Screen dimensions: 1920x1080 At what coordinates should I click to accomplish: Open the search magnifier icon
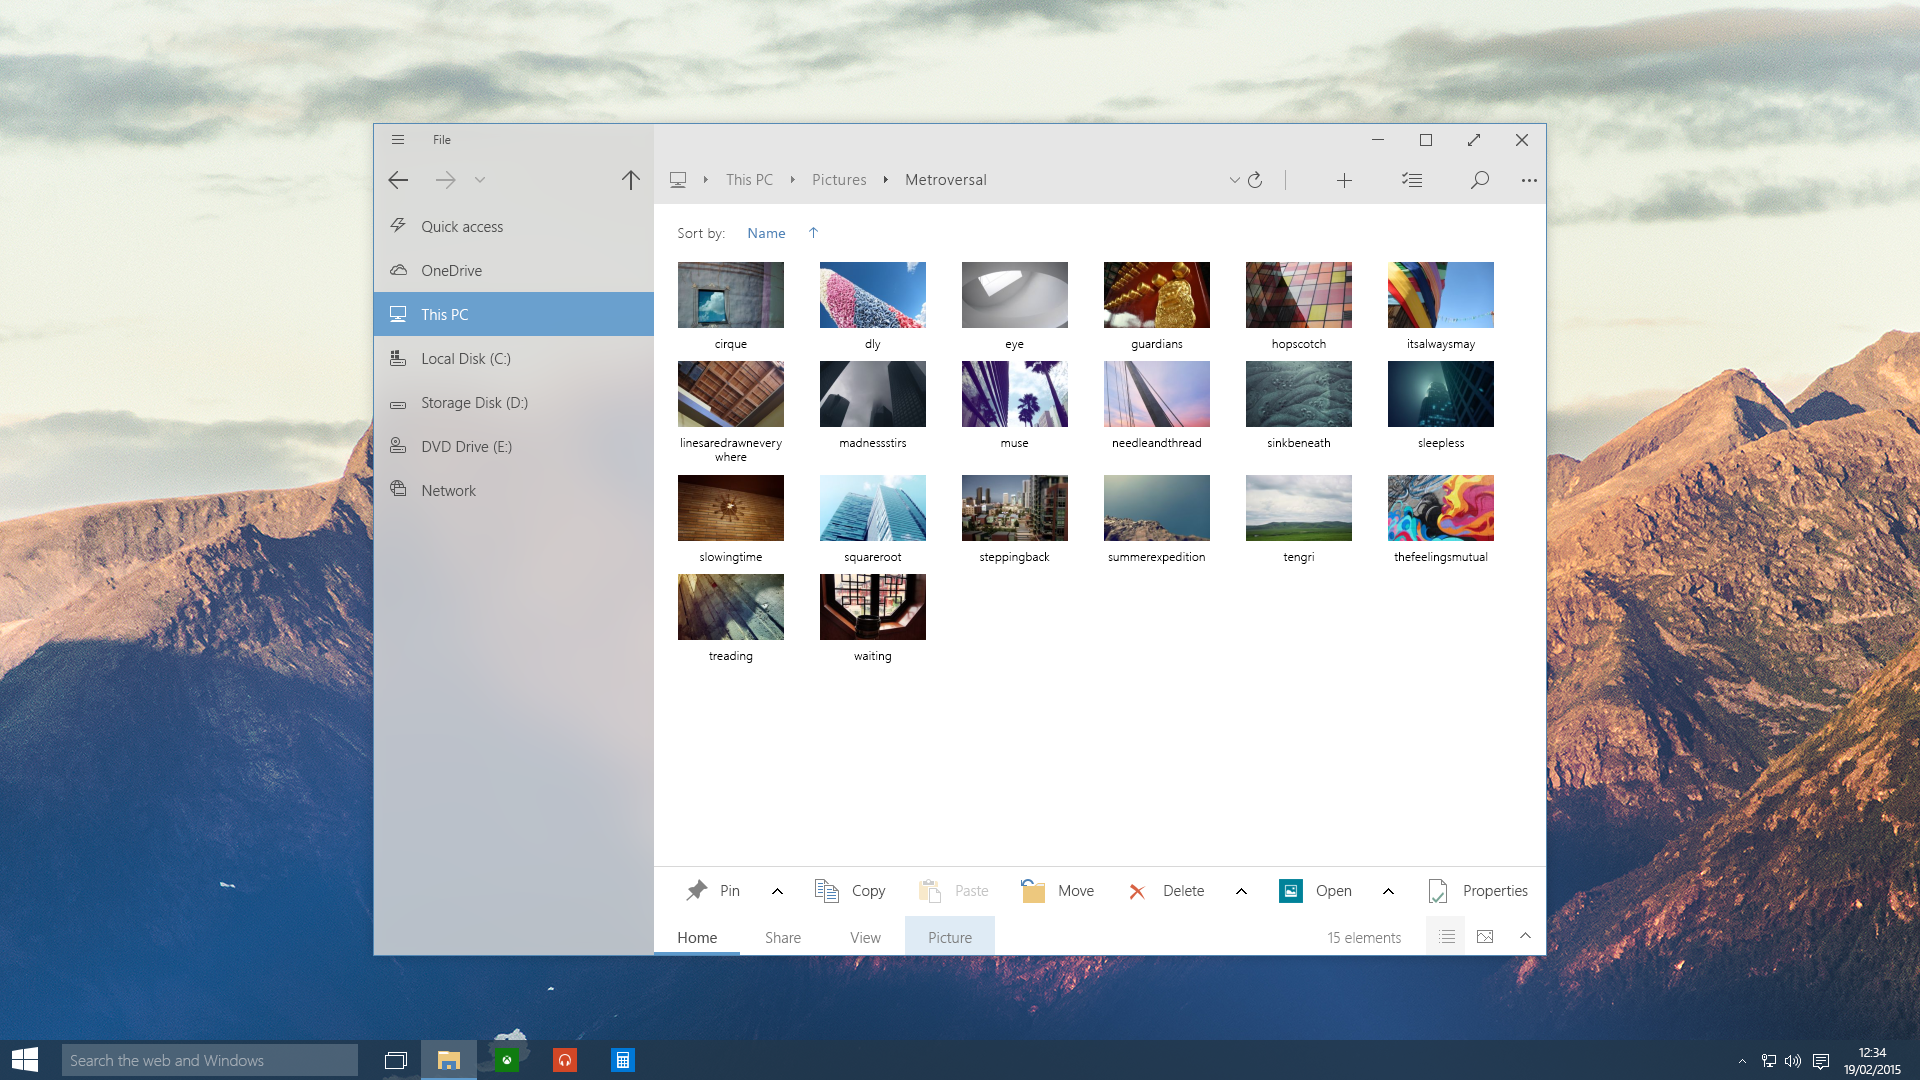tap(1480, 180)
